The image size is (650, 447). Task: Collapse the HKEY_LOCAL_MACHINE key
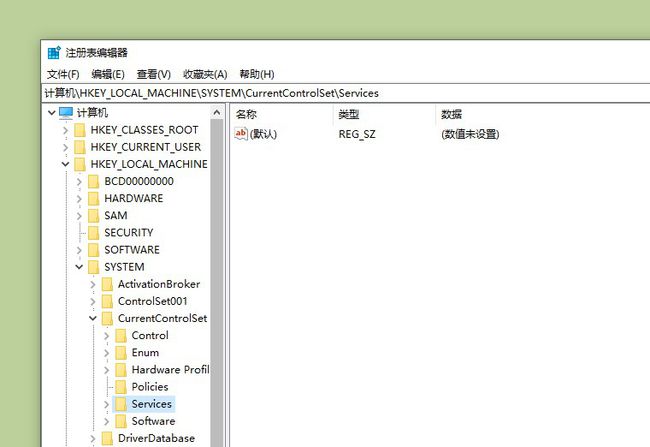click(x=65, y=164)
